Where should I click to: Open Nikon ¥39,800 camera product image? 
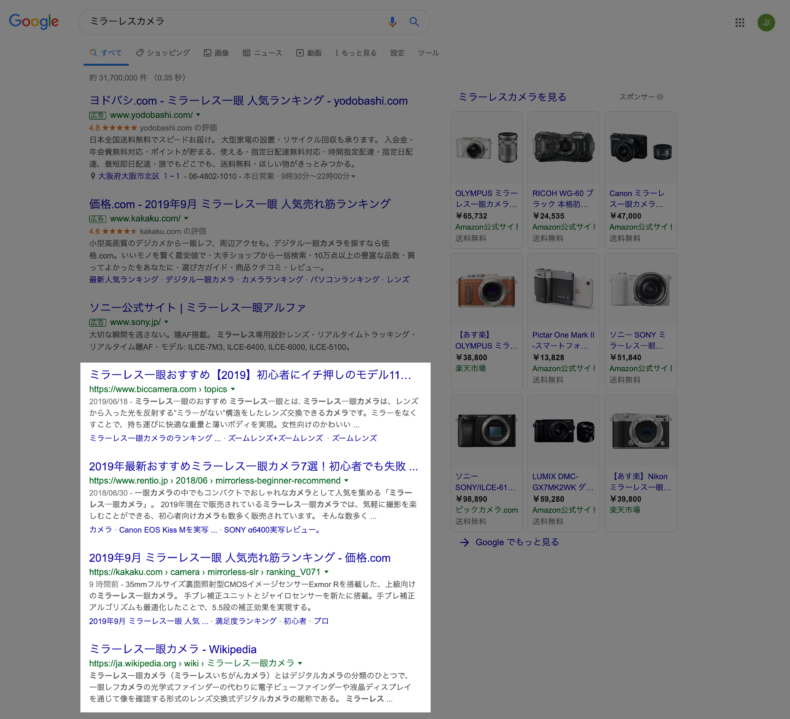coord(640,431)
